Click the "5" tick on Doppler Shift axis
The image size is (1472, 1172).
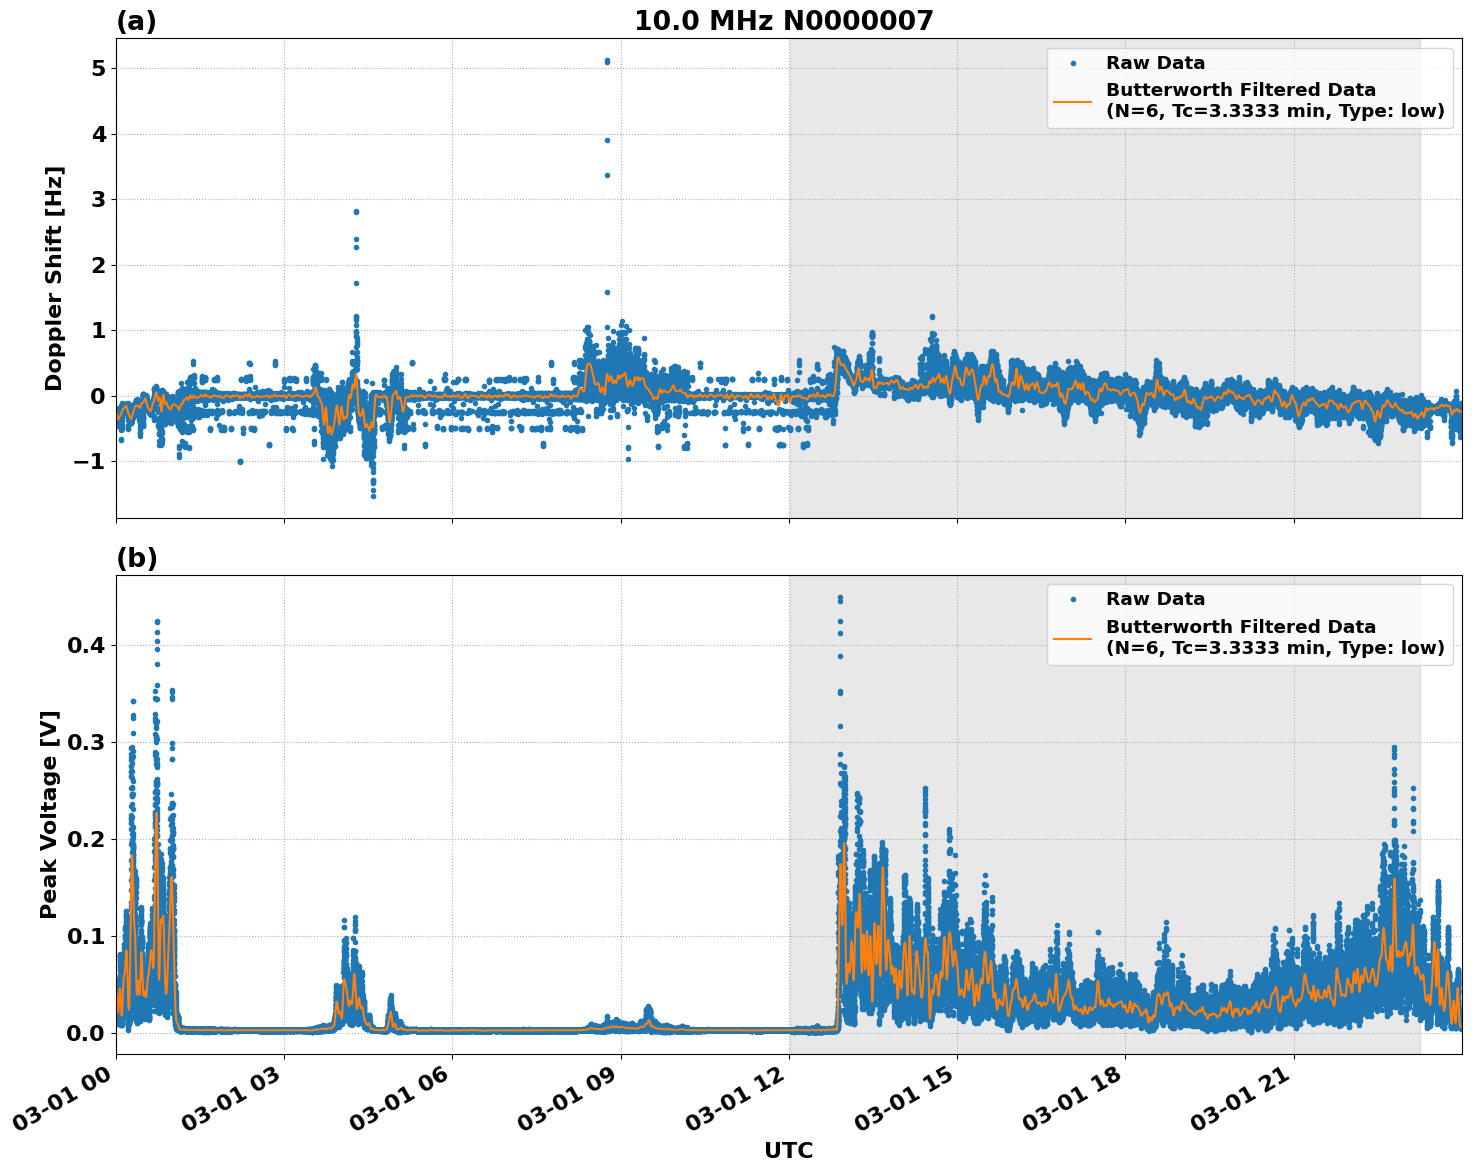tap(98, 69)
